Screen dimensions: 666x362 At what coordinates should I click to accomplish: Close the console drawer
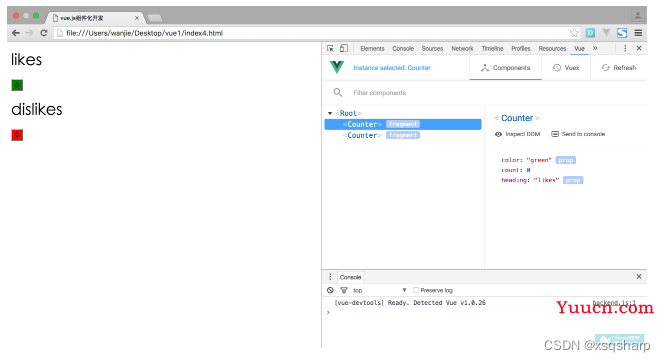639,277
